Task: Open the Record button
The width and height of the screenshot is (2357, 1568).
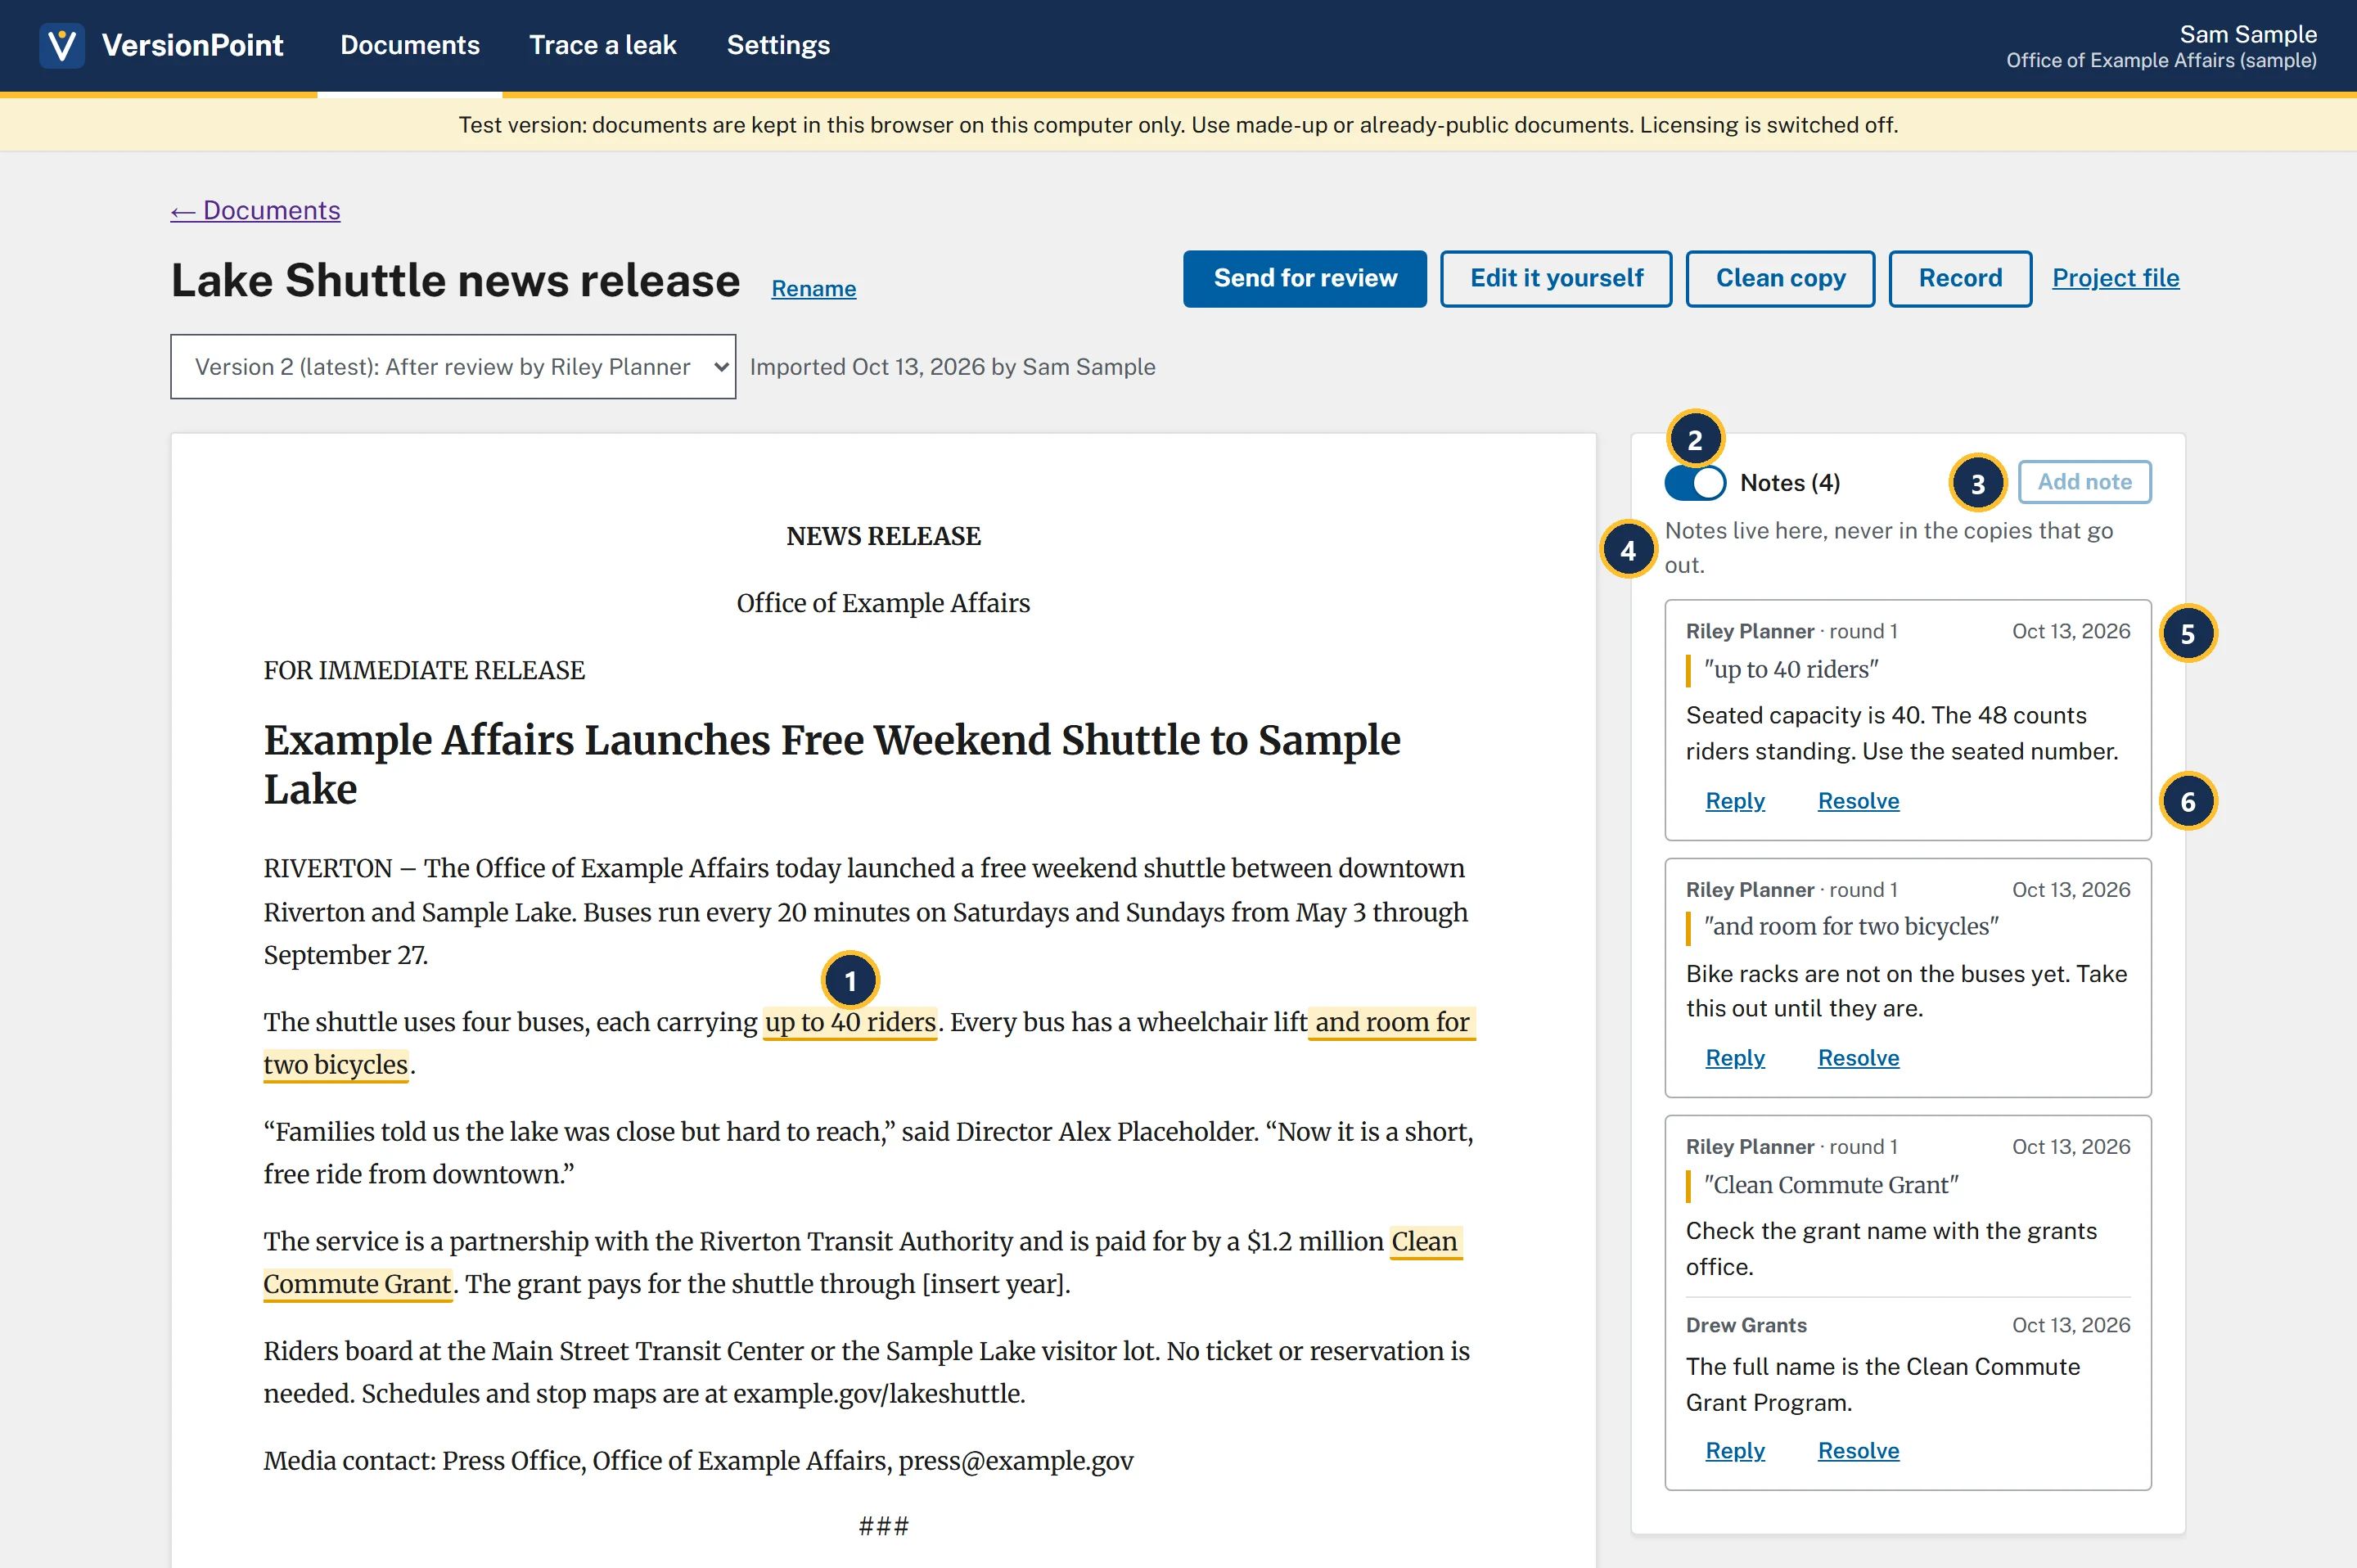Action: click(1960, 278)
